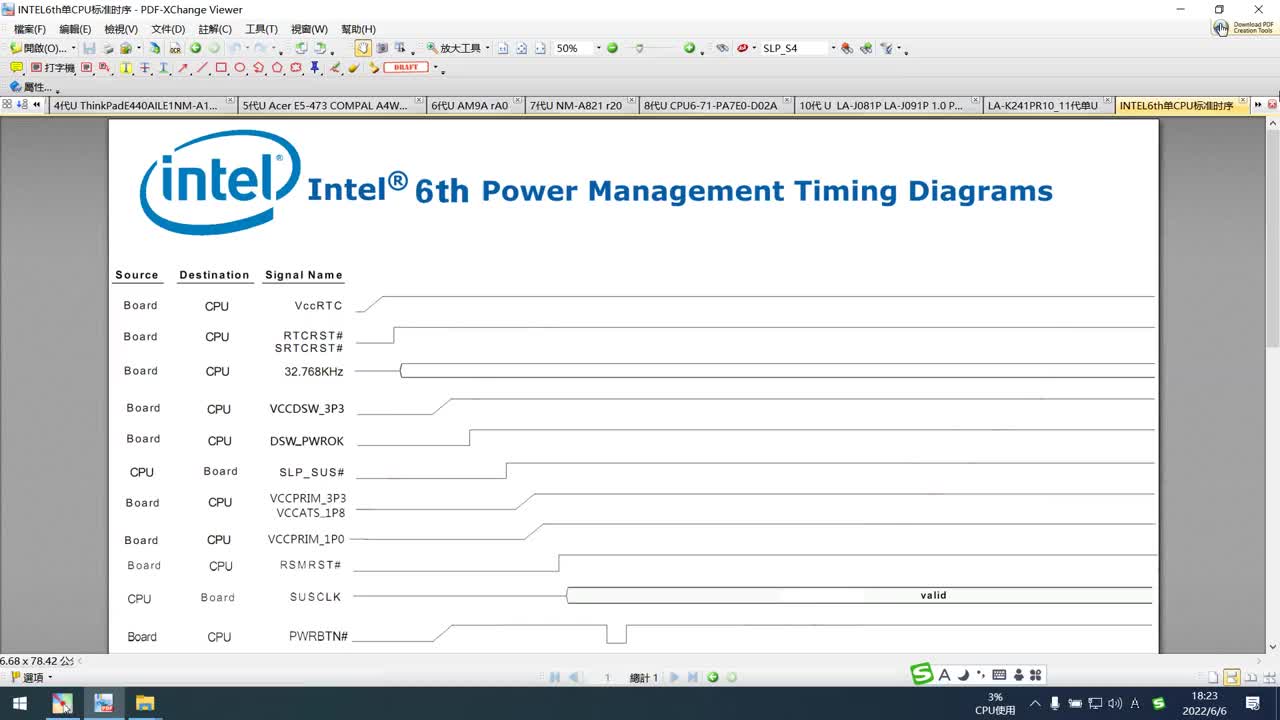Toggle continuous page layout icon

pos(1232,677)
